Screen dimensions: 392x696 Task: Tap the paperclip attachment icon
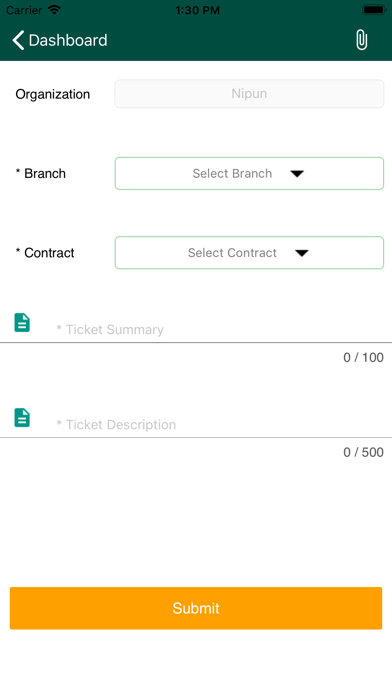click(361, 40)
